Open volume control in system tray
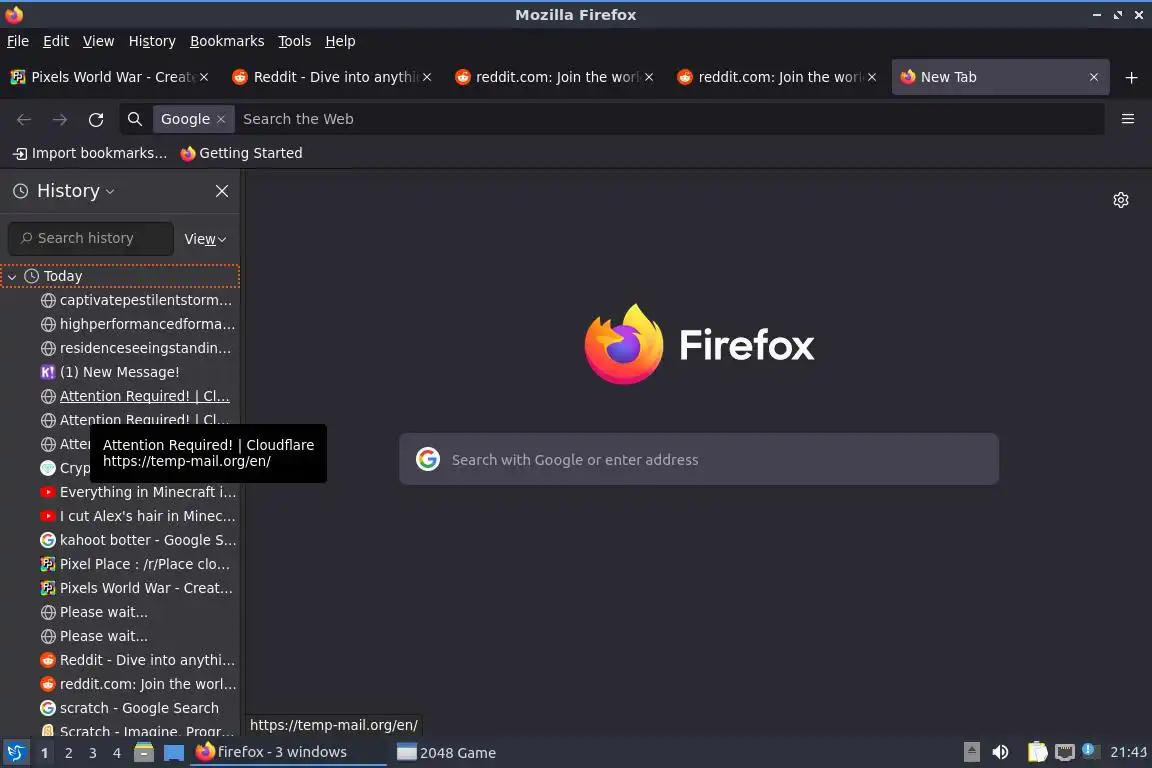The image size is (1152, 768). point(1000,752)
